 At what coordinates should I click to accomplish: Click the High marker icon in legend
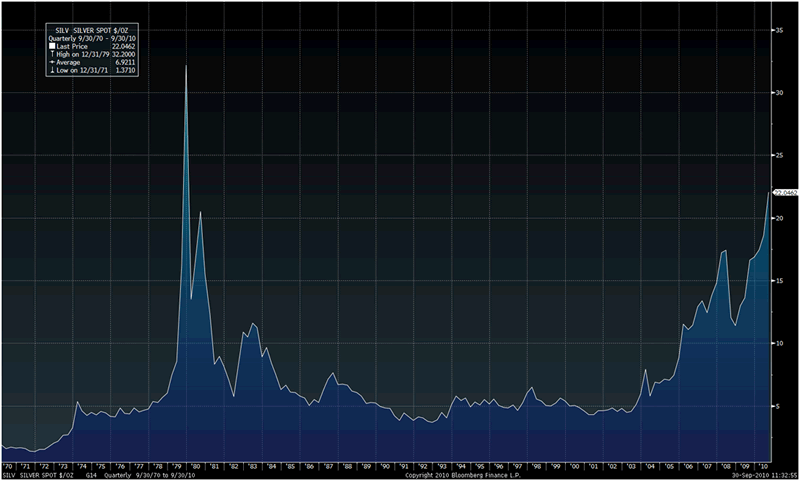tap(54, 52)
